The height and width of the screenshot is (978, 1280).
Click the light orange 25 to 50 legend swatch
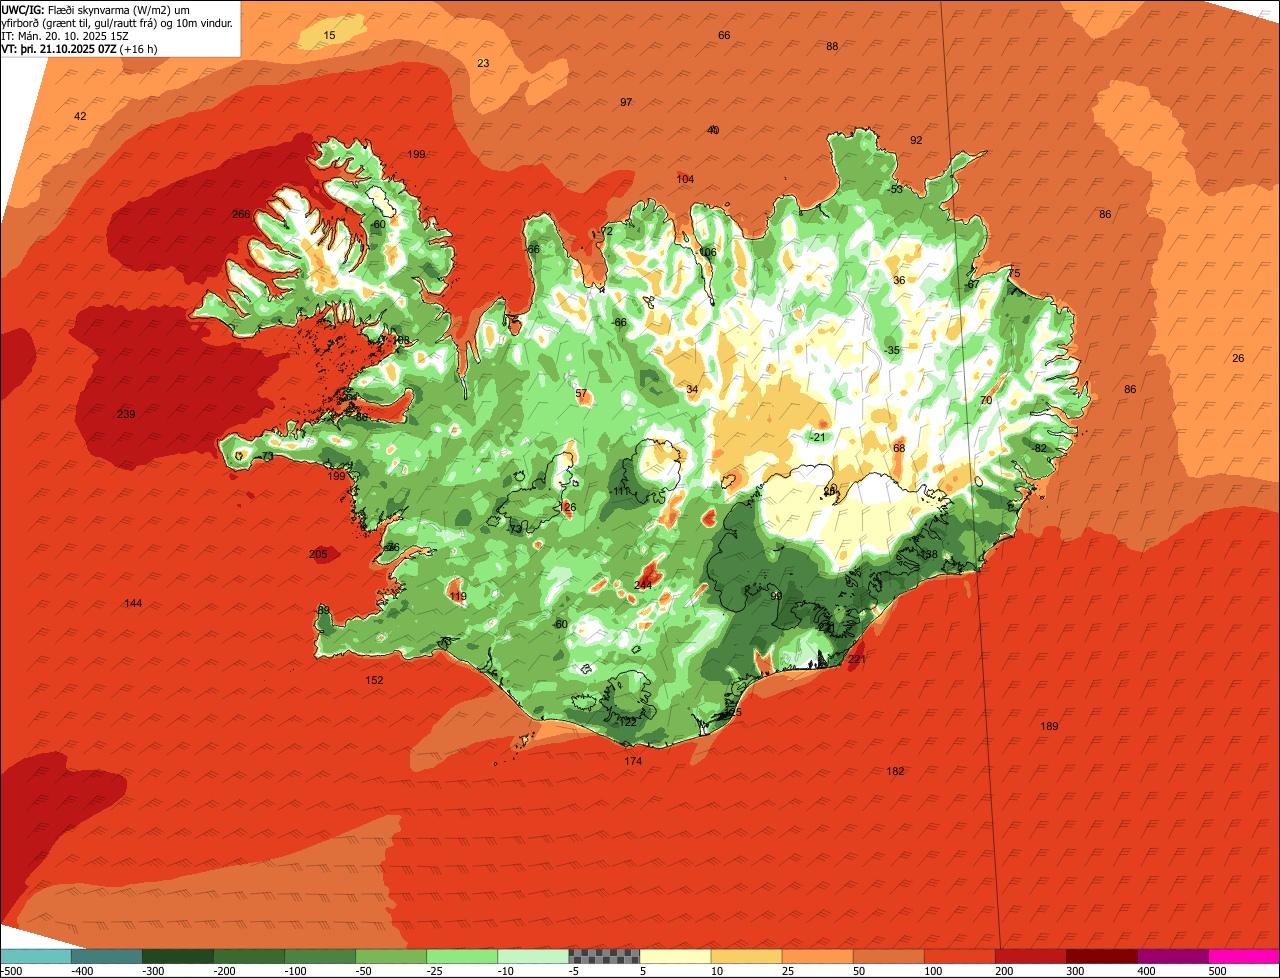click(x=817, y=956)
